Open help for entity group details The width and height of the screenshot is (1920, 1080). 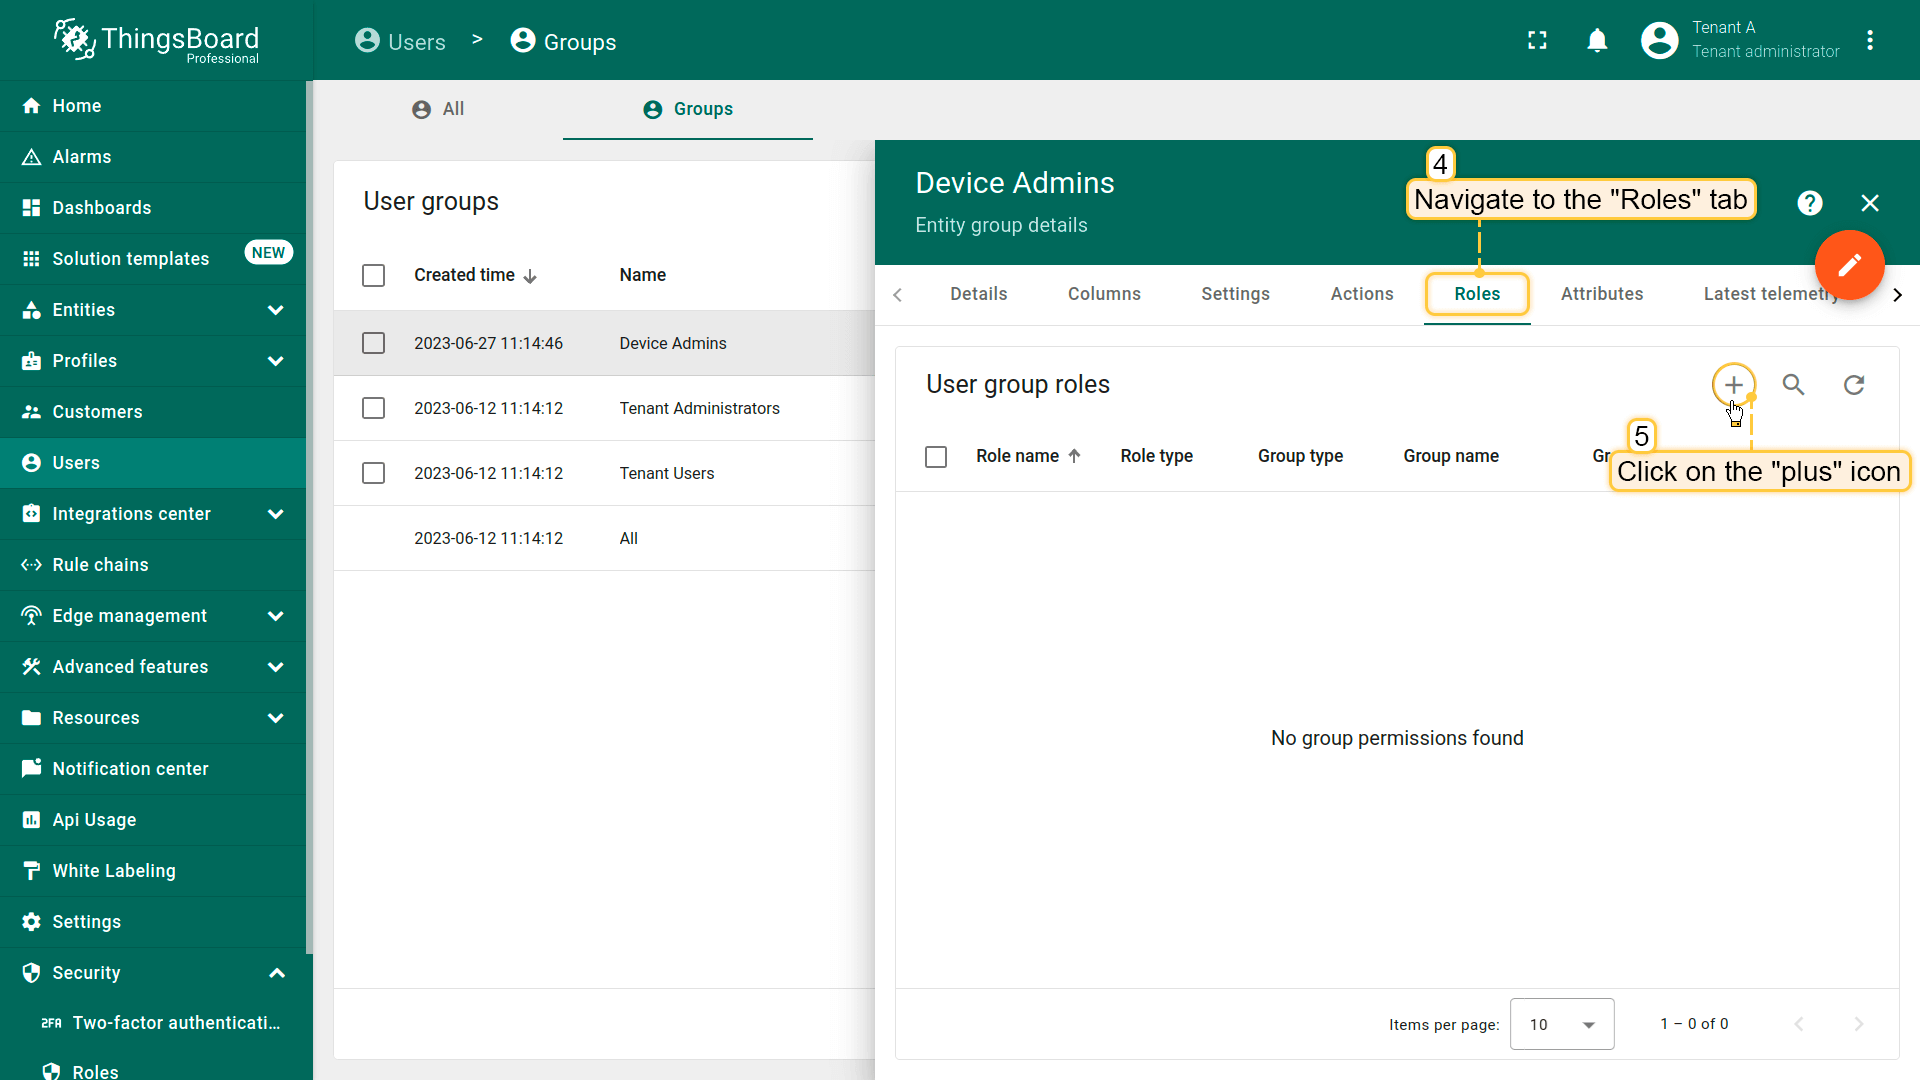point(1809,203)
